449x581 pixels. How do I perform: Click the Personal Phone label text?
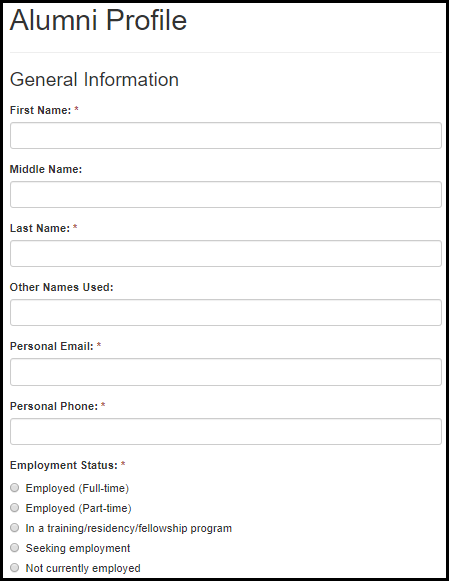tap(54, 406)
